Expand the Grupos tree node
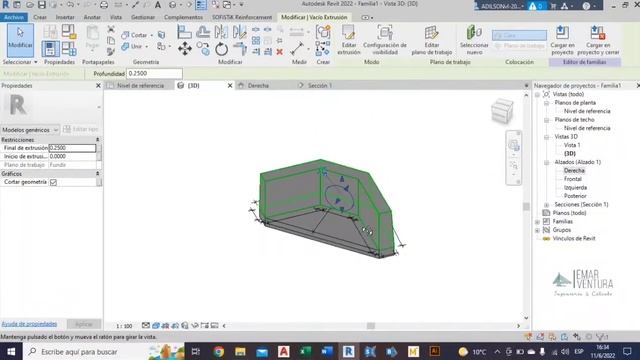 [x=538, y=230]
